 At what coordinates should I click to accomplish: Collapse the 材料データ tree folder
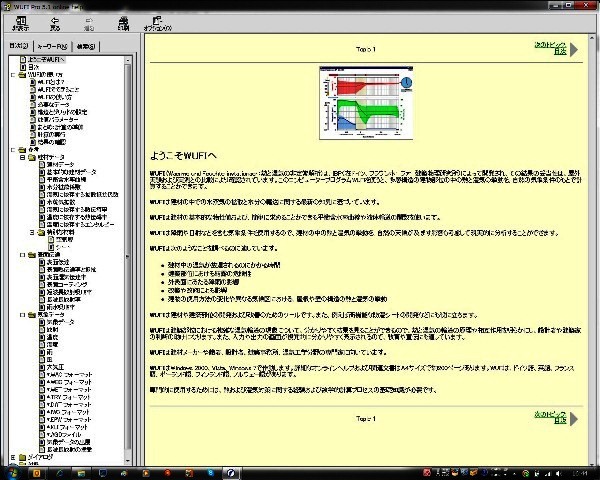[20, 158]
